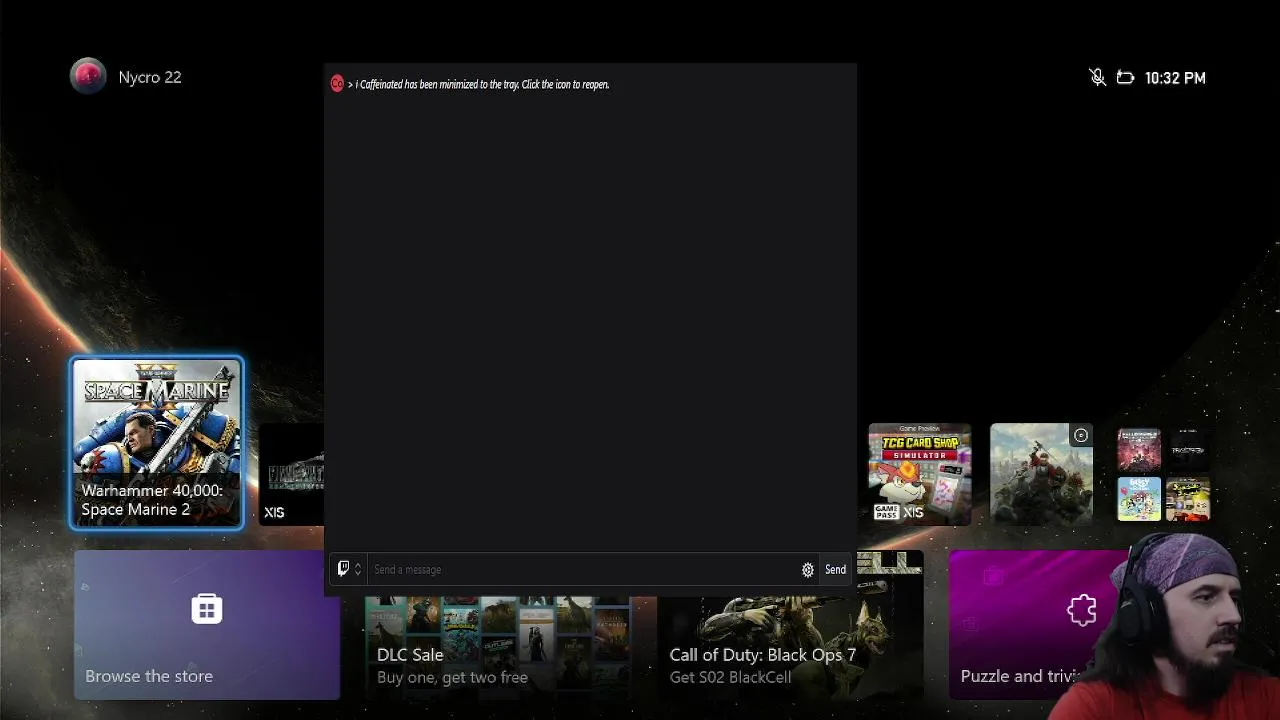Open the grouped games collection tile
The height and width of the screenshot is (720, 1280).
click(x=1163, y=474)
